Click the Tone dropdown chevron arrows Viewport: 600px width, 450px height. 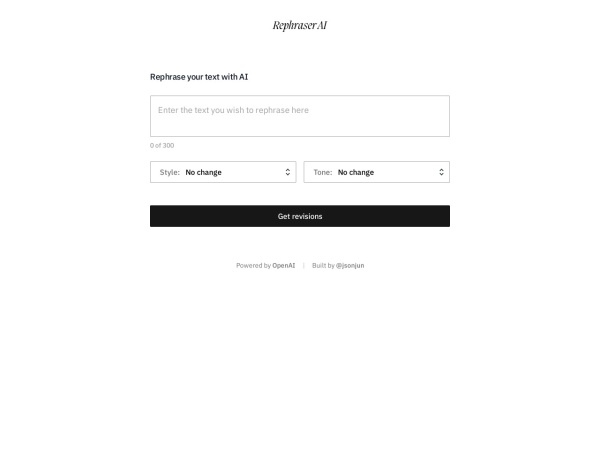point(441,172)
